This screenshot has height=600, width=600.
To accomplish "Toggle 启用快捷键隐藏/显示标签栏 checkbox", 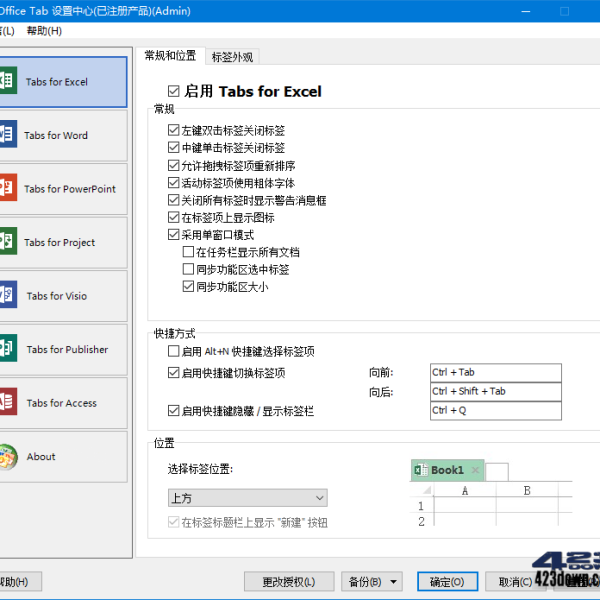I will (173, 411).
